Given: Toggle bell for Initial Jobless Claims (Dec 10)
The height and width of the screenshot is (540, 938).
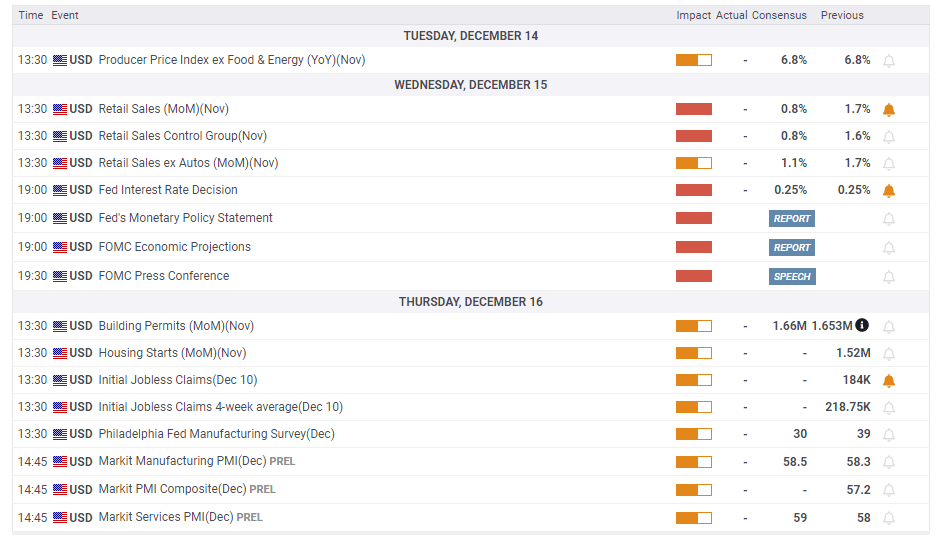Looking at the screenshot, I should [x=888, y=380].
